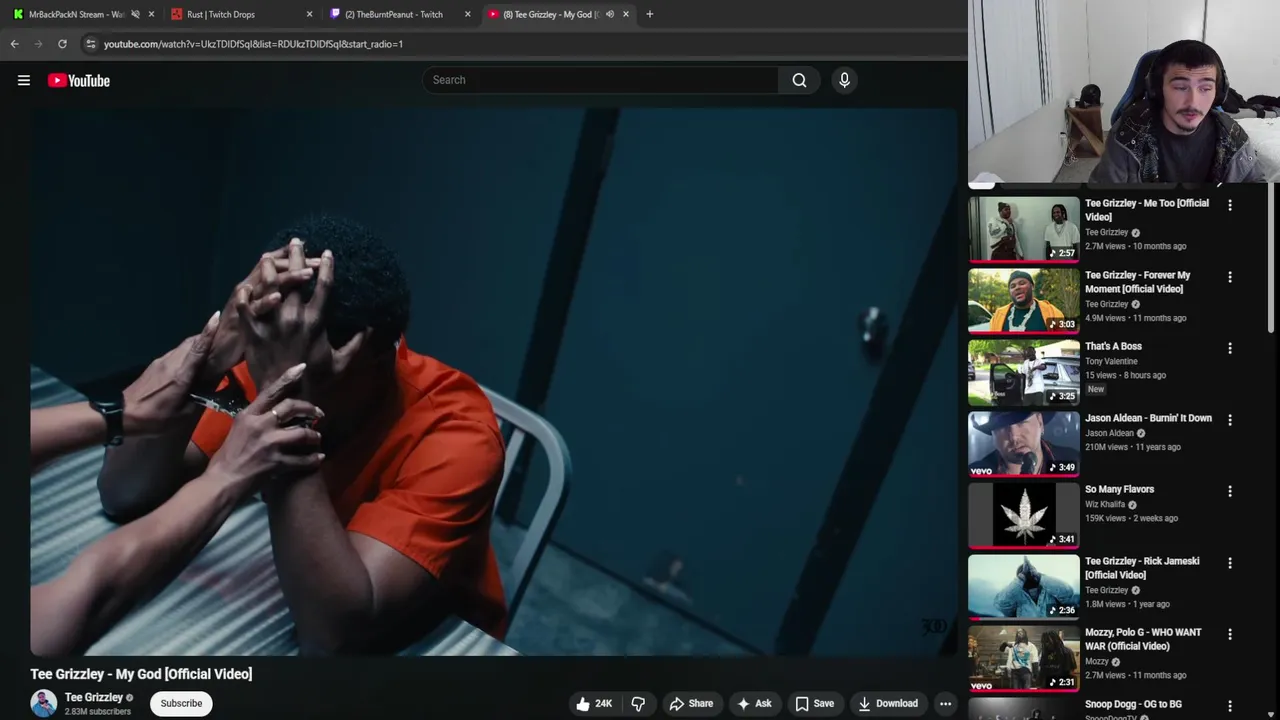Open the YouTube hamburger guide menu
The width and height of the screenshot is (1280, 720).
point(24,81)
